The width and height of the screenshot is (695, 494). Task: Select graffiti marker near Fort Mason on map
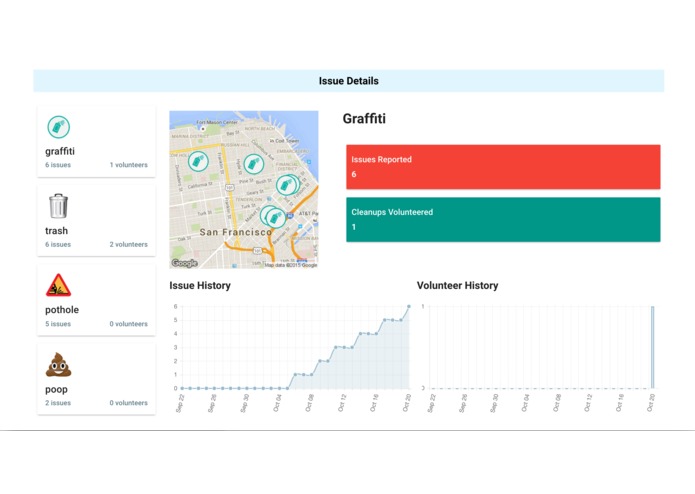click(x=198, y=161)
